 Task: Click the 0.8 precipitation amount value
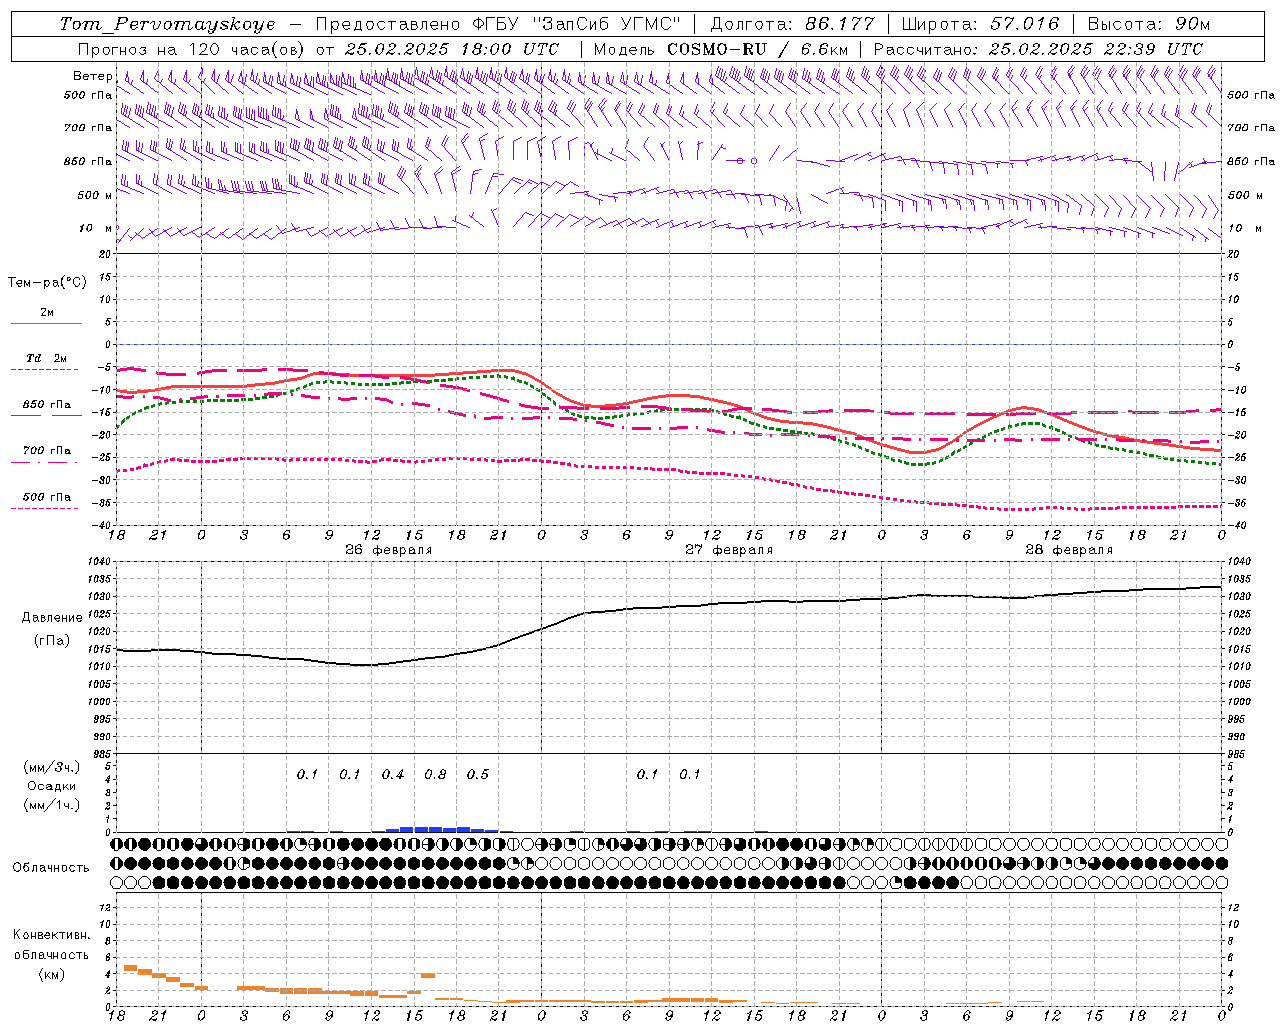(435, 775)
